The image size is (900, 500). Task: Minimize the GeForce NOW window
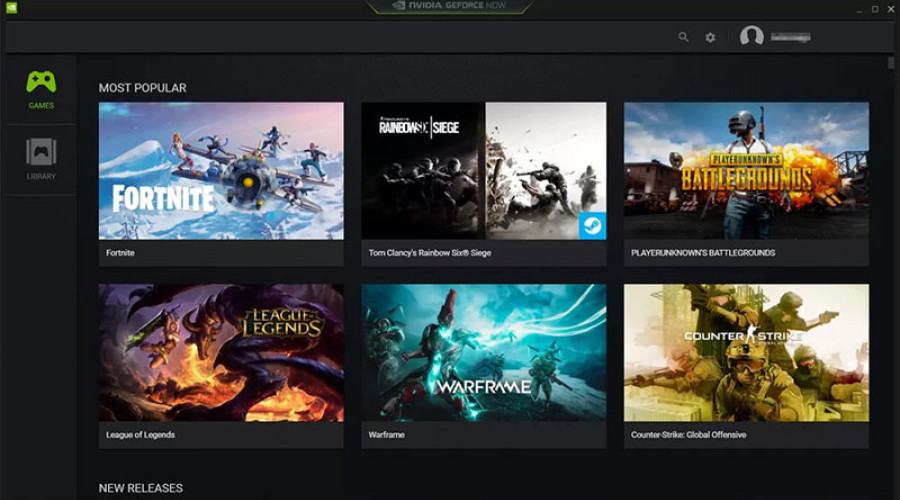pos(859,9)
